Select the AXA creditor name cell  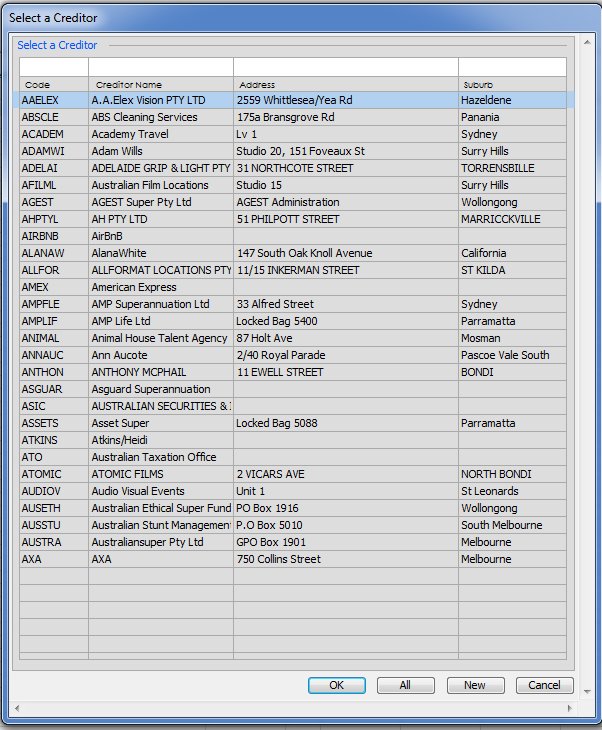coord(161,559)
